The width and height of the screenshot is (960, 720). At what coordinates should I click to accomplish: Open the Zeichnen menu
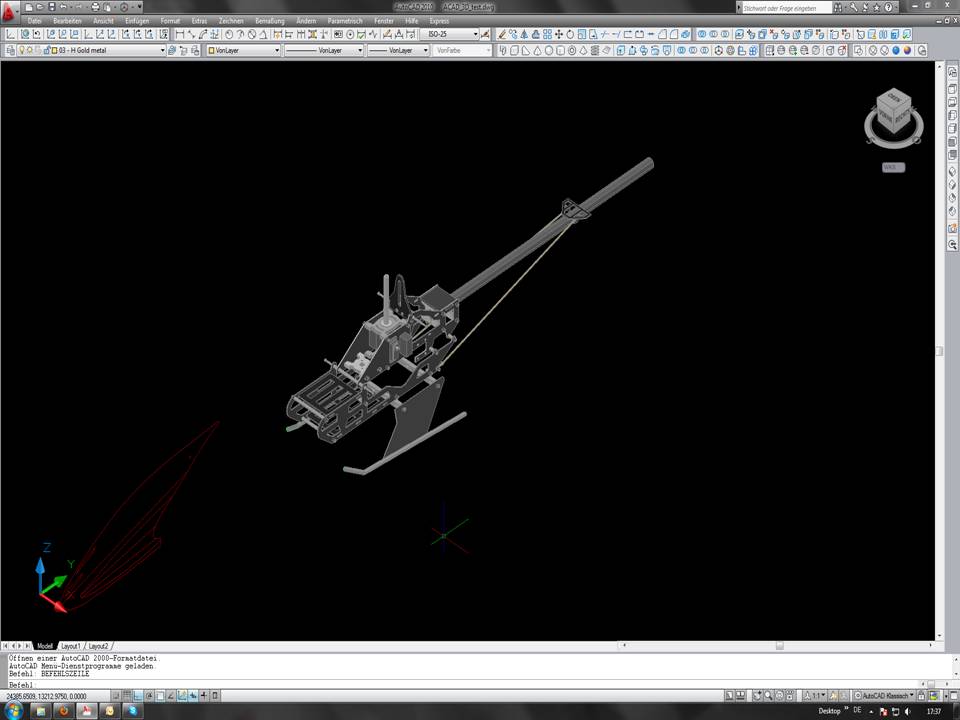point(231,21)
